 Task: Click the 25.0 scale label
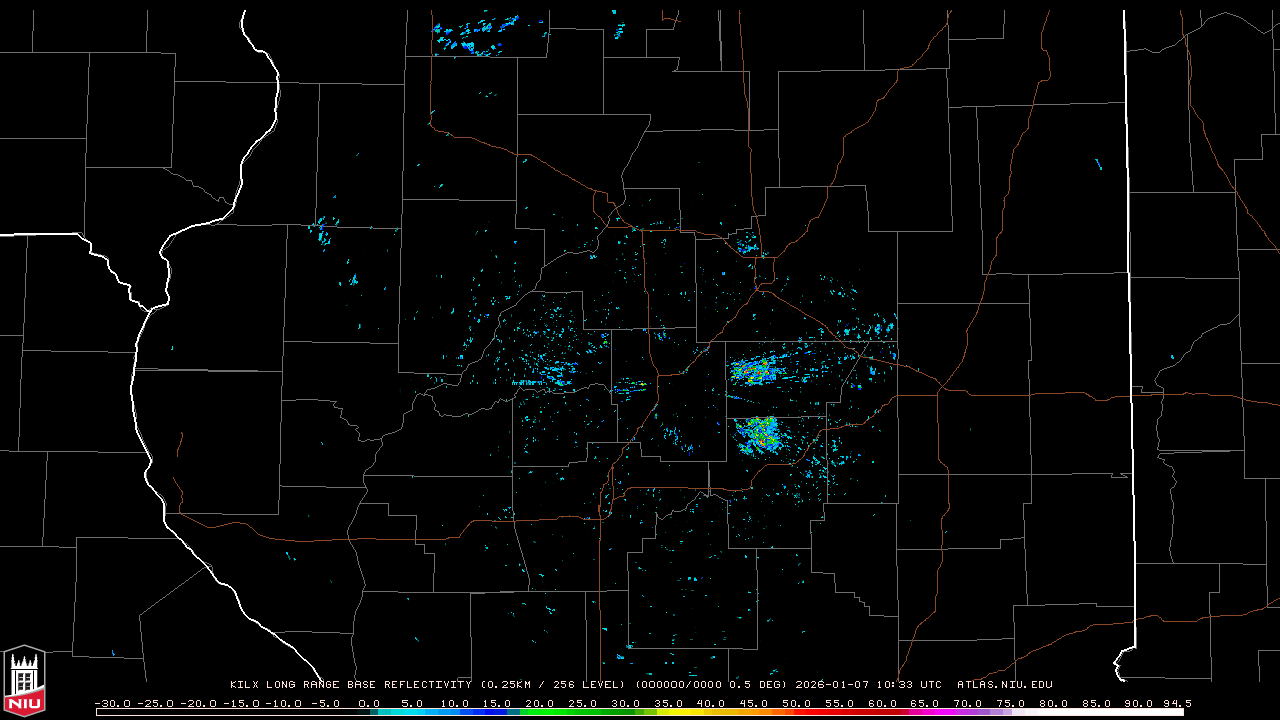point(583,703)
